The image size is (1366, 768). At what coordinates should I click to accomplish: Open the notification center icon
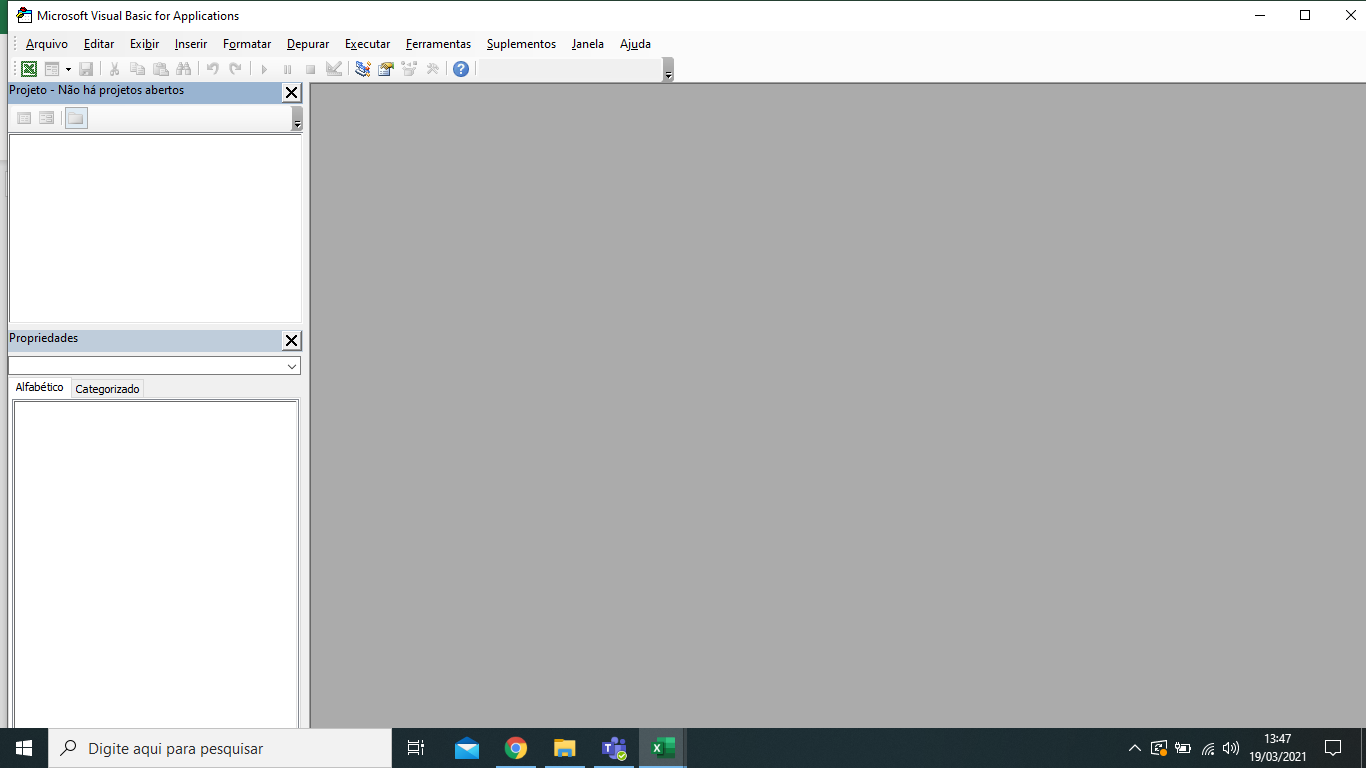coord(1333,748)
